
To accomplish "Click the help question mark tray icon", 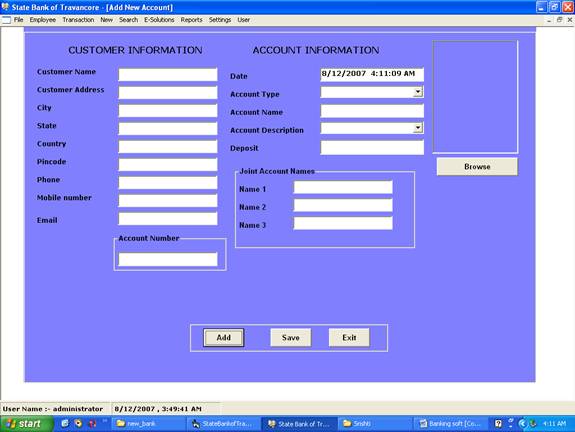I will coord(498,424).
